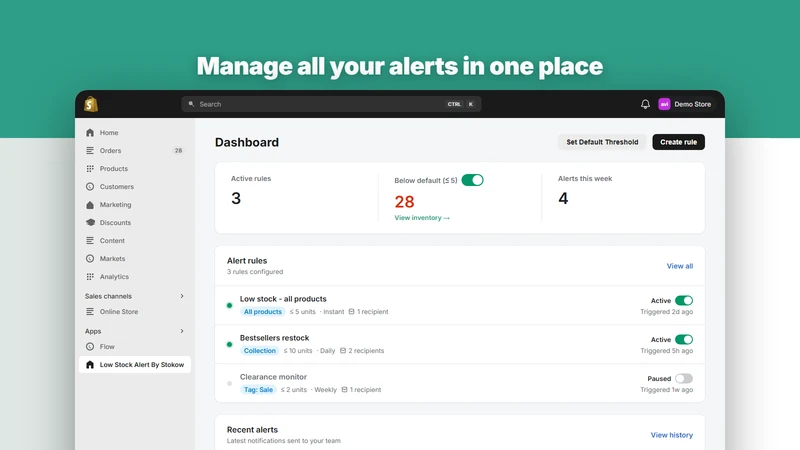The image size is (800, 450).
Task: Click the 28 below default count
Action: coord(404,202)
